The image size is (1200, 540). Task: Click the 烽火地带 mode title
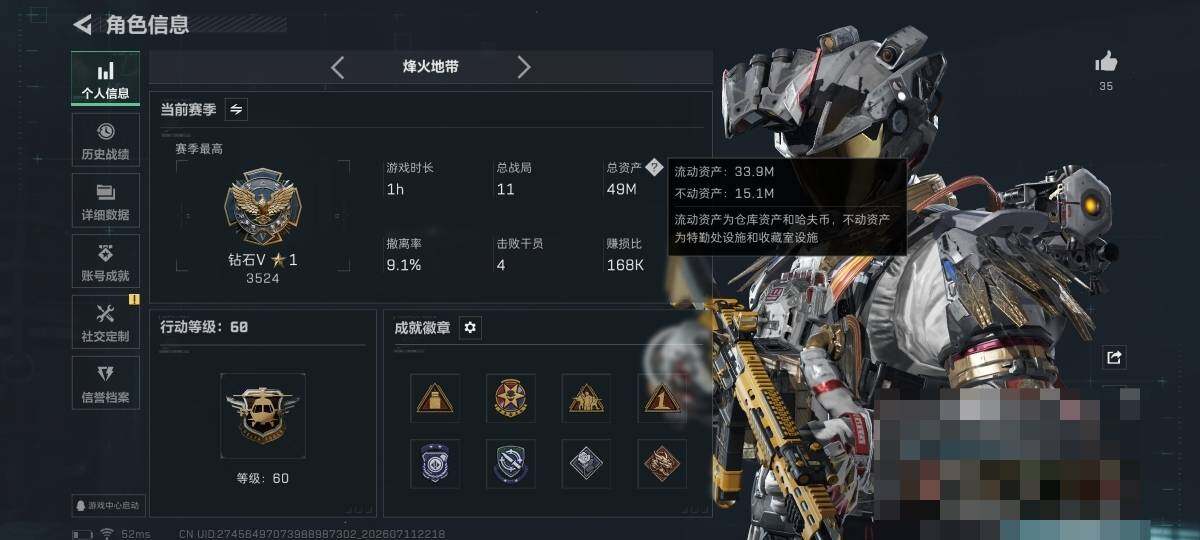click(x=431, y=67)
